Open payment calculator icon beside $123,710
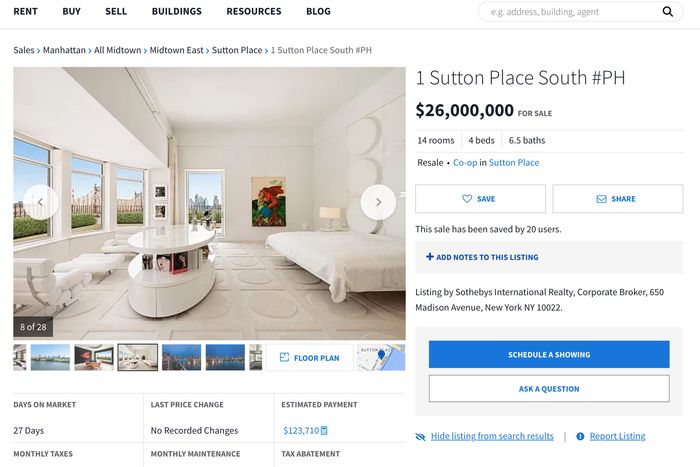The width and height of the screenshot is (700, 467). point(324,430)
